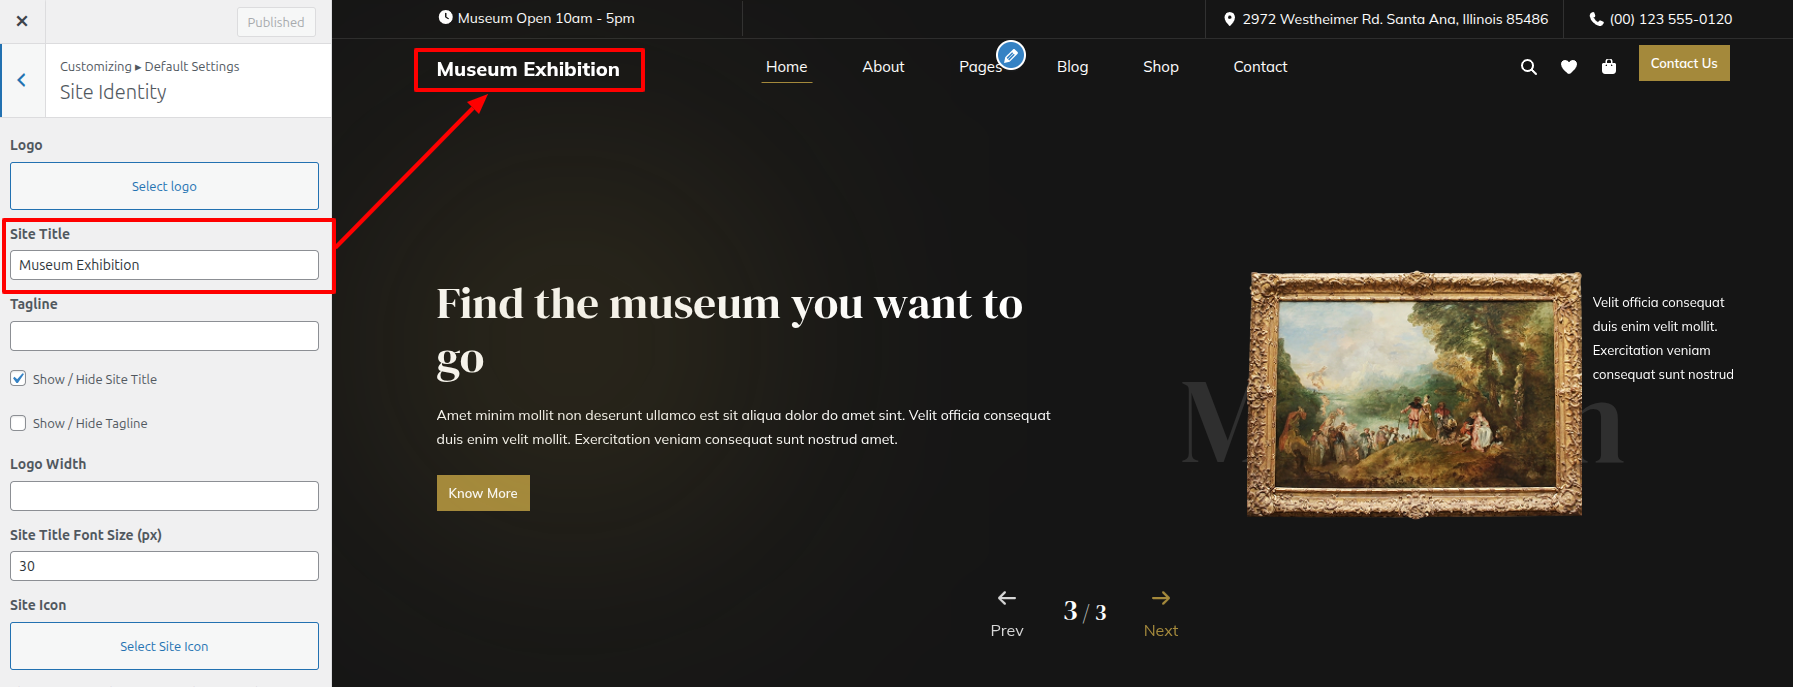Uncheck Show / Hide Site Title checkbox
1793x687 pixels.
point(18,379)
